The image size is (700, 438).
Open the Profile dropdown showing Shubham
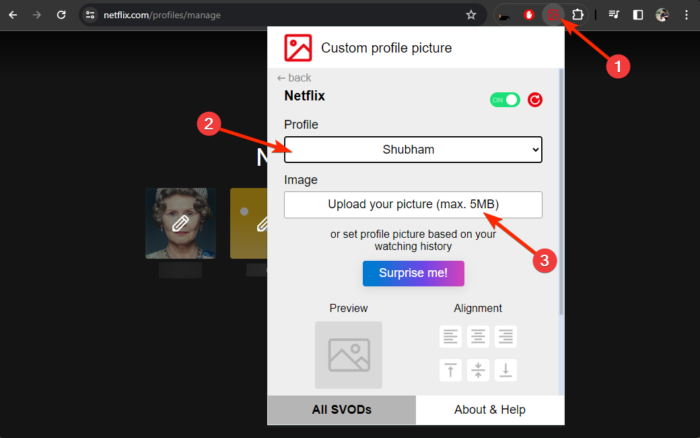(413, 150)
